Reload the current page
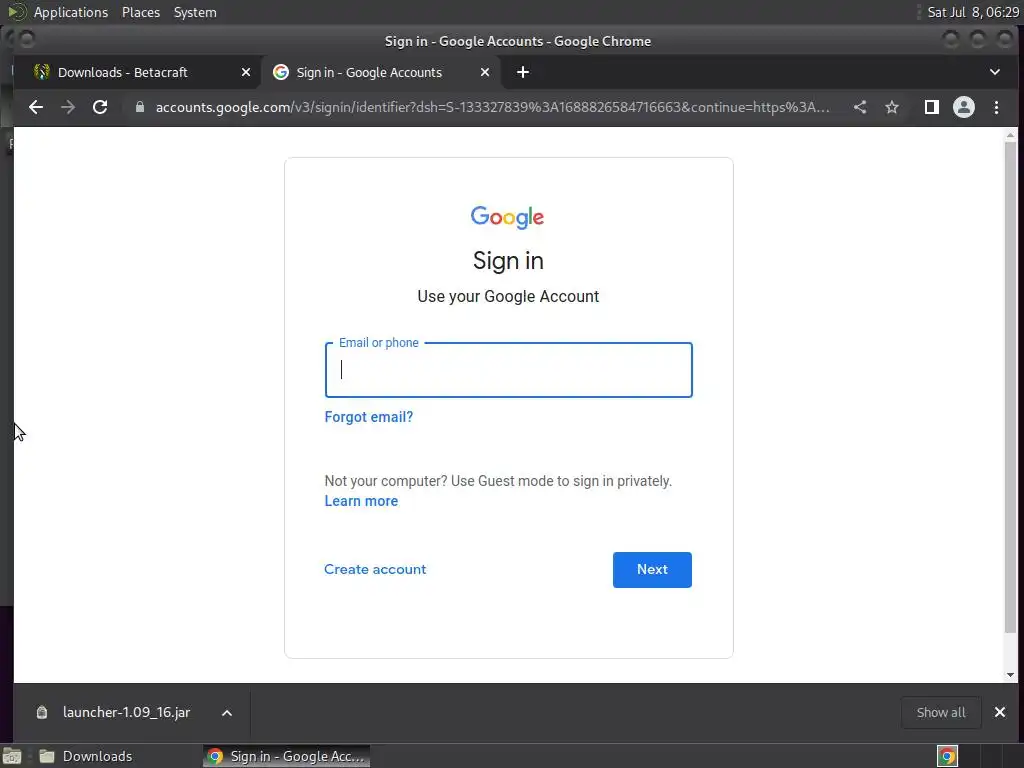Screen dimensions: 1024x768 tap(100, 107)
